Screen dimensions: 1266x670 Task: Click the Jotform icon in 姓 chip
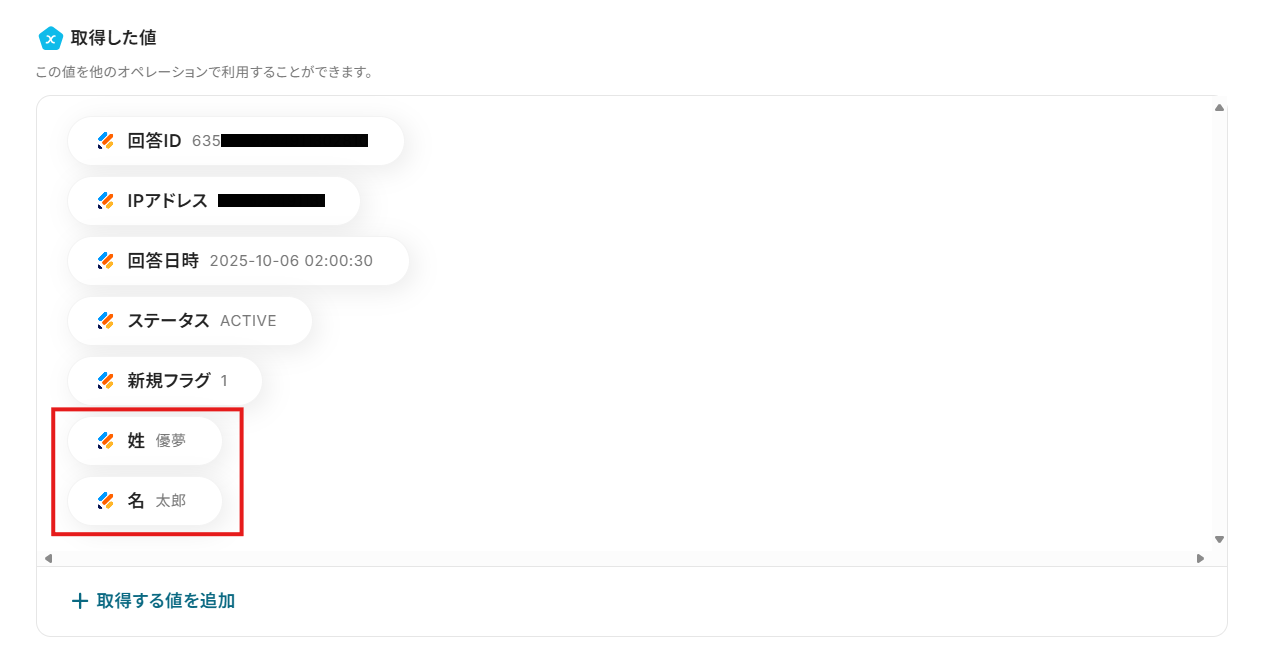[x=106, y=441]
